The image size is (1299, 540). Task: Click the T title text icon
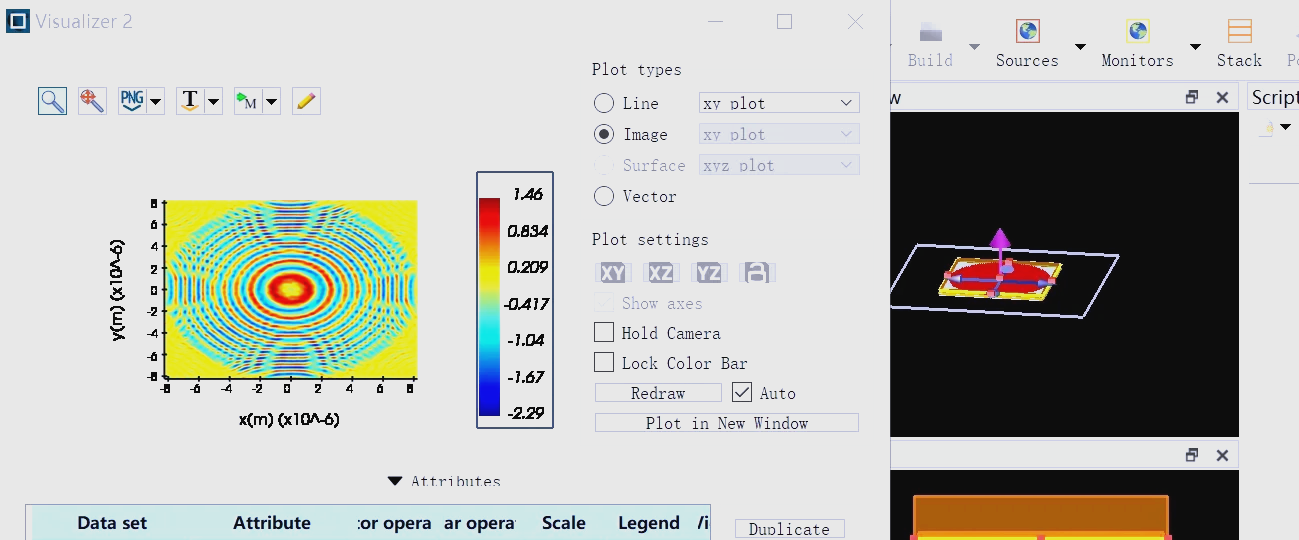click(x=189, y=101)
